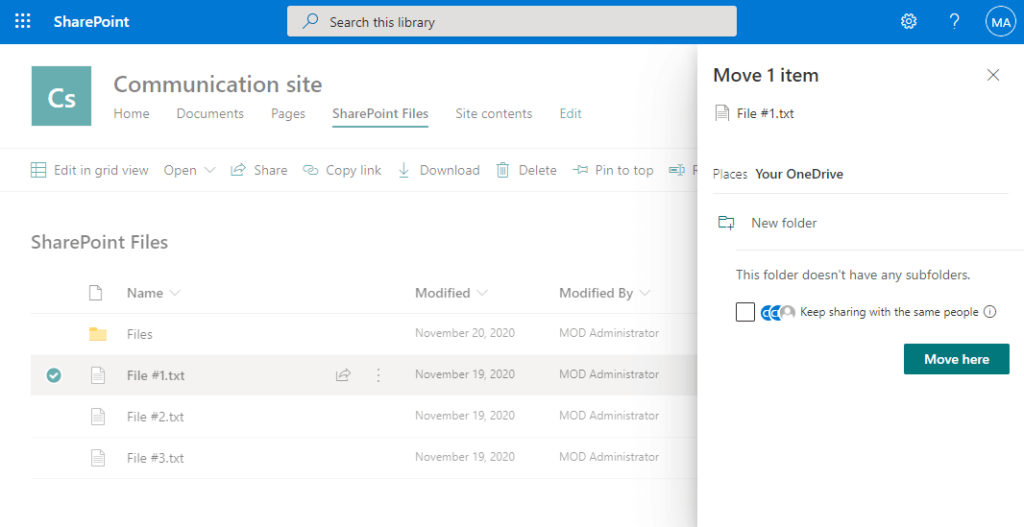Click the New folder icon
The image size is (1024, 527).
pyautogui.click(x=726, y=223)
